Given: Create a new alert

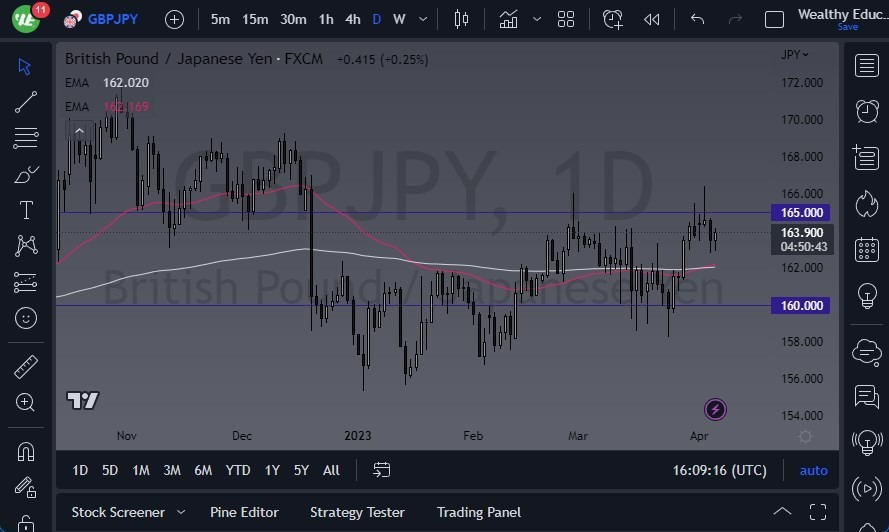Looking at the screenshot, I should (612, 19).
